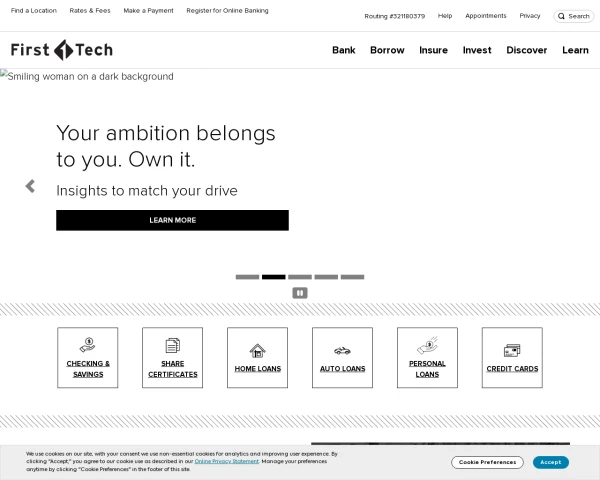Open the Invest menu
600x480 pixels.
click(477, 50)
